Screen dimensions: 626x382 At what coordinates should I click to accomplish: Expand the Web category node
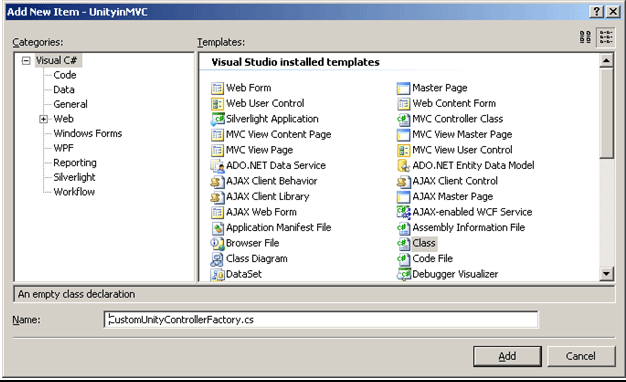(44, 119)
